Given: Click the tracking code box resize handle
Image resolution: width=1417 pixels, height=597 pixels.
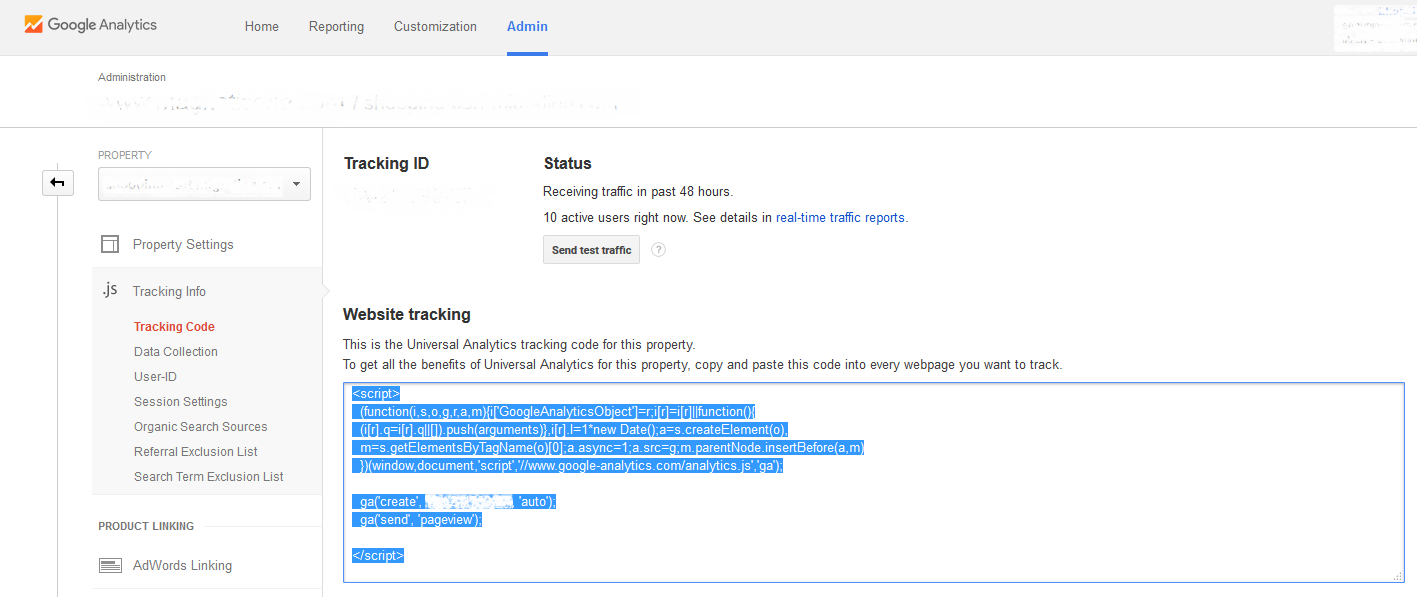Looking at the screenshot, I should (x=1397, y=575).
